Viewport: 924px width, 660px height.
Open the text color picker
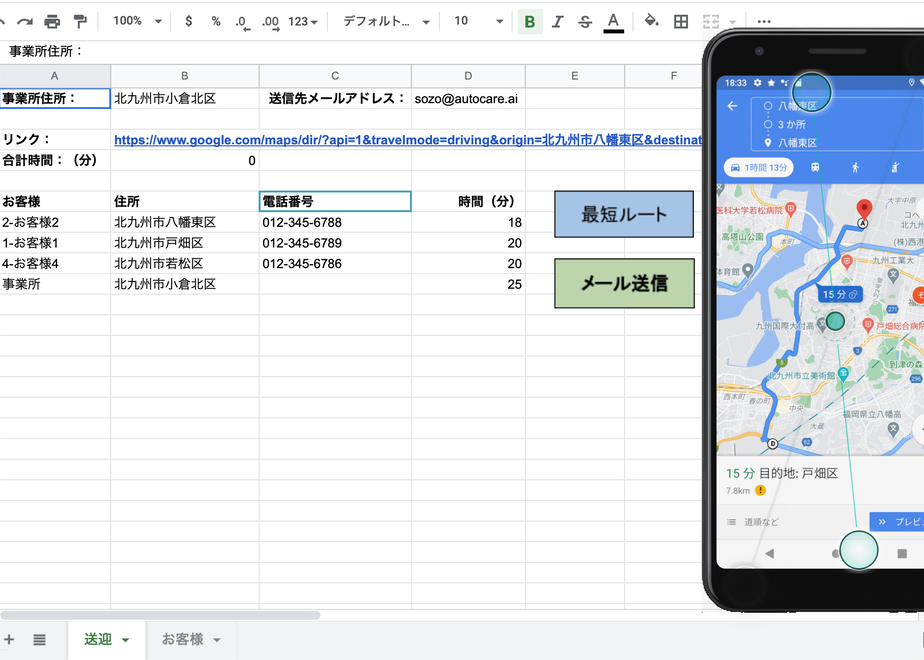tap(613, 22)
